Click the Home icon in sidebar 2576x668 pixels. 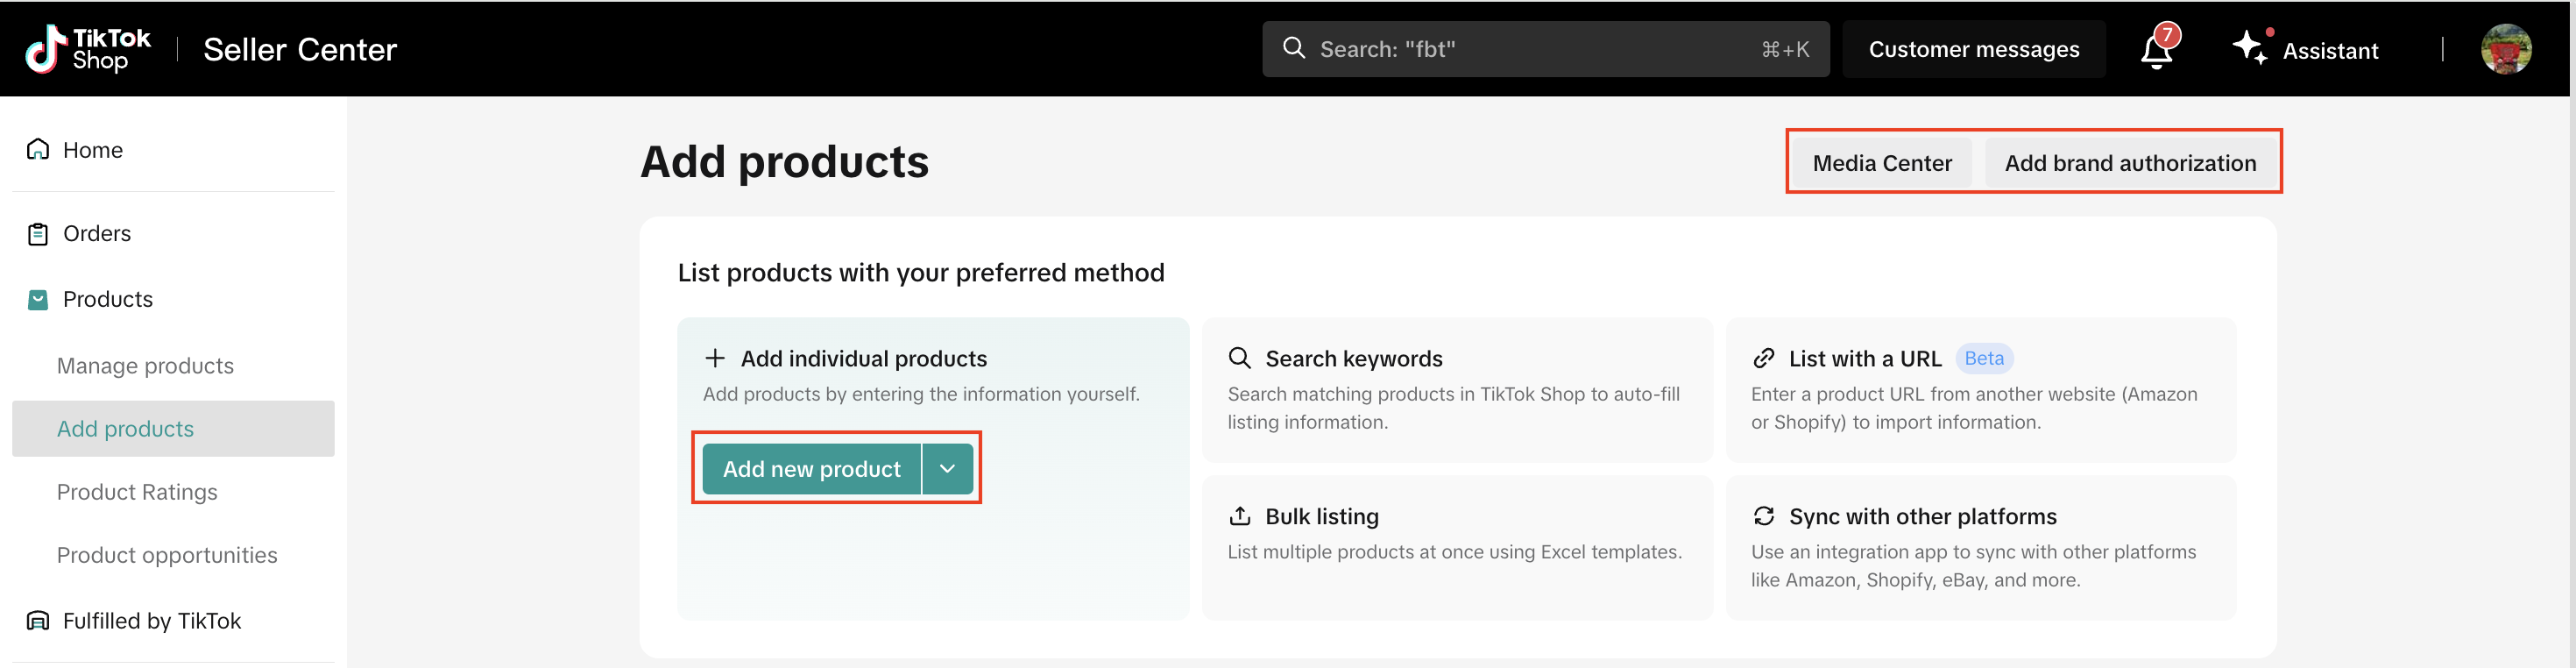[x=38, y=150]
